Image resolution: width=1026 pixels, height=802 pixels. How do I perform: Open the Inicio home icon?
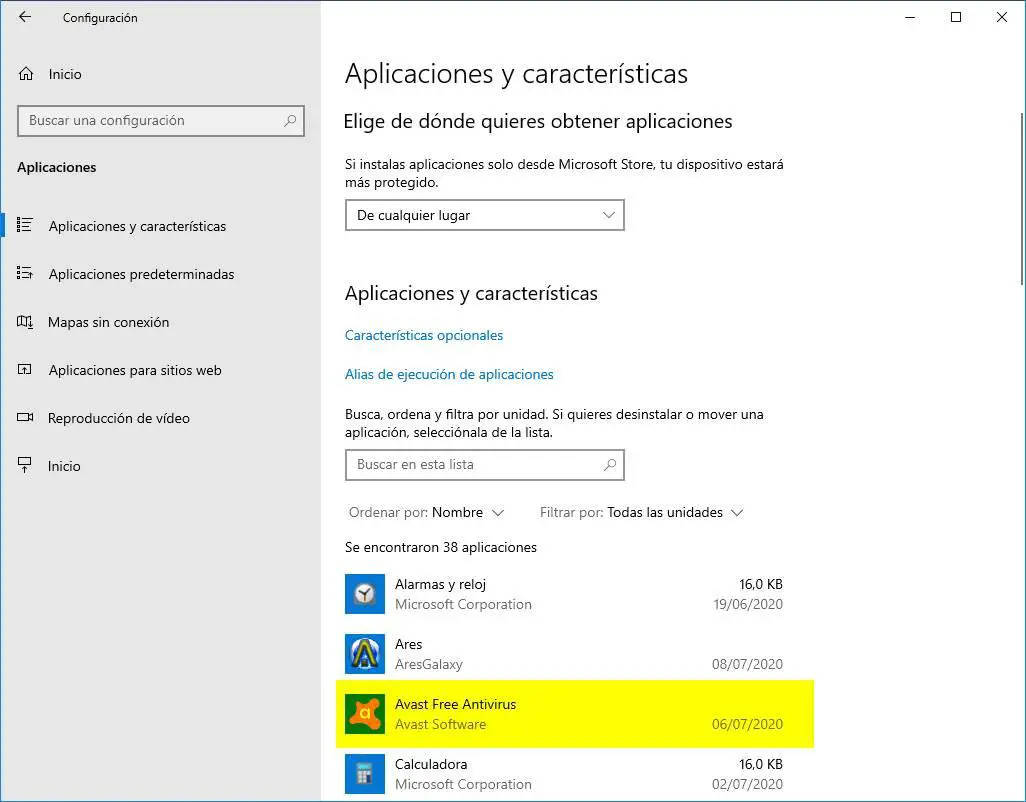tap(26, 74)
